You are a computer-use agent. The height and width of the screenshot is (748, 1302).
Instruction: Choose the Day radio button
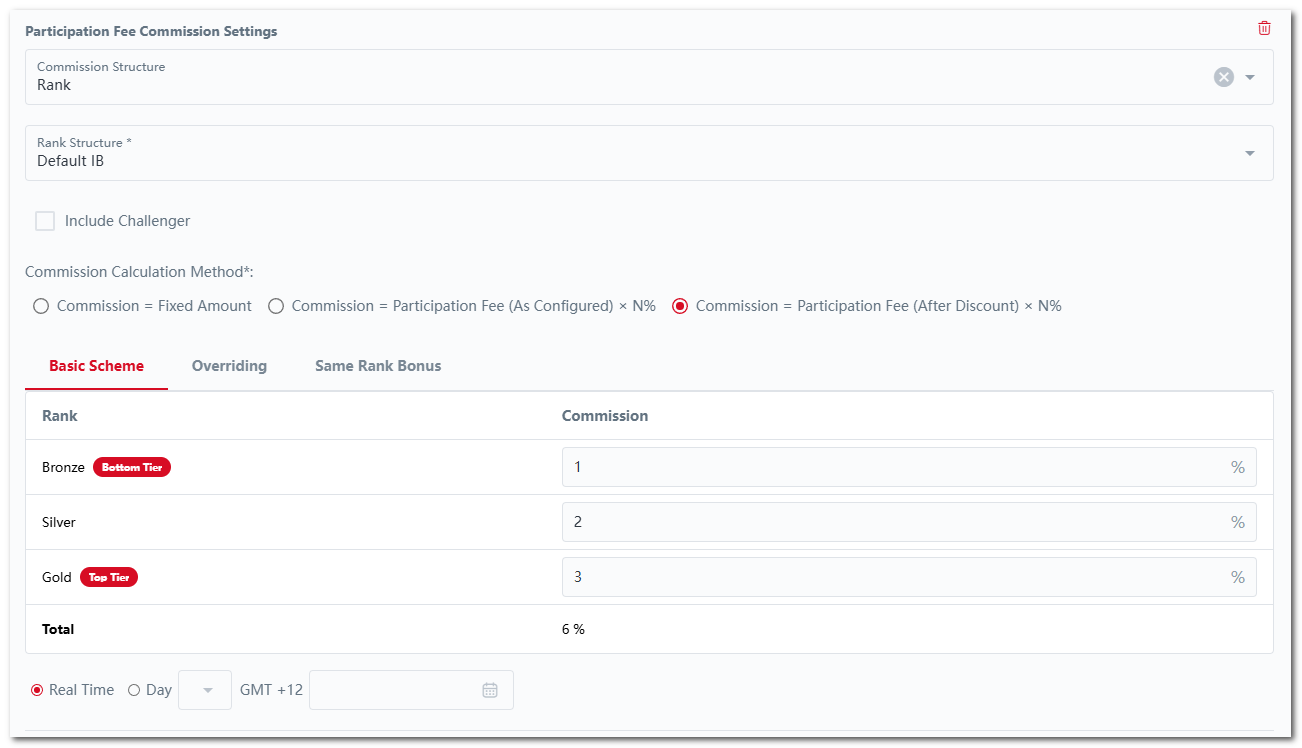[134, 690]
